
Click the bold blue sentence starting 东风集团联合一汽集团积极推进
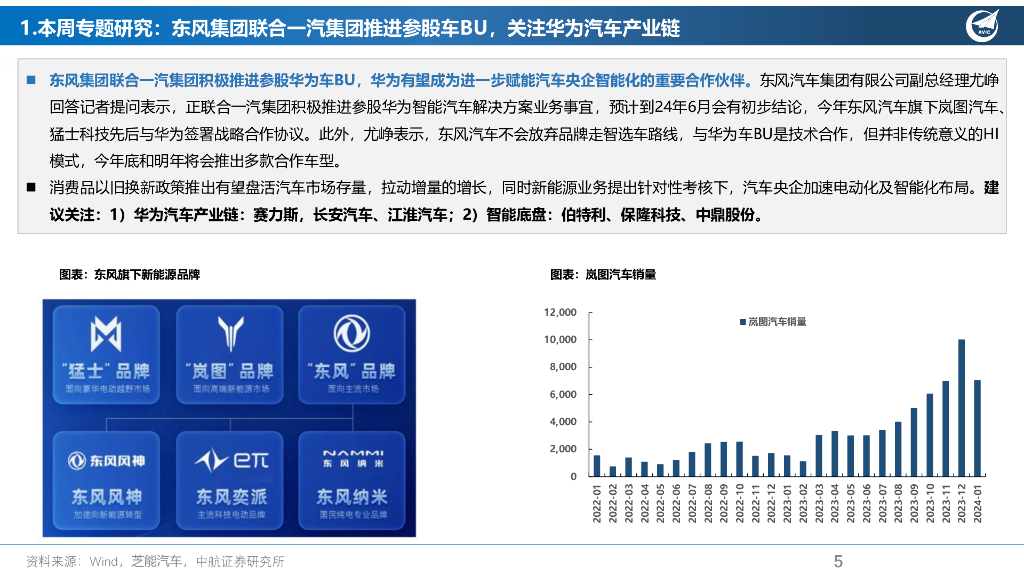click(x=400, y=80)
